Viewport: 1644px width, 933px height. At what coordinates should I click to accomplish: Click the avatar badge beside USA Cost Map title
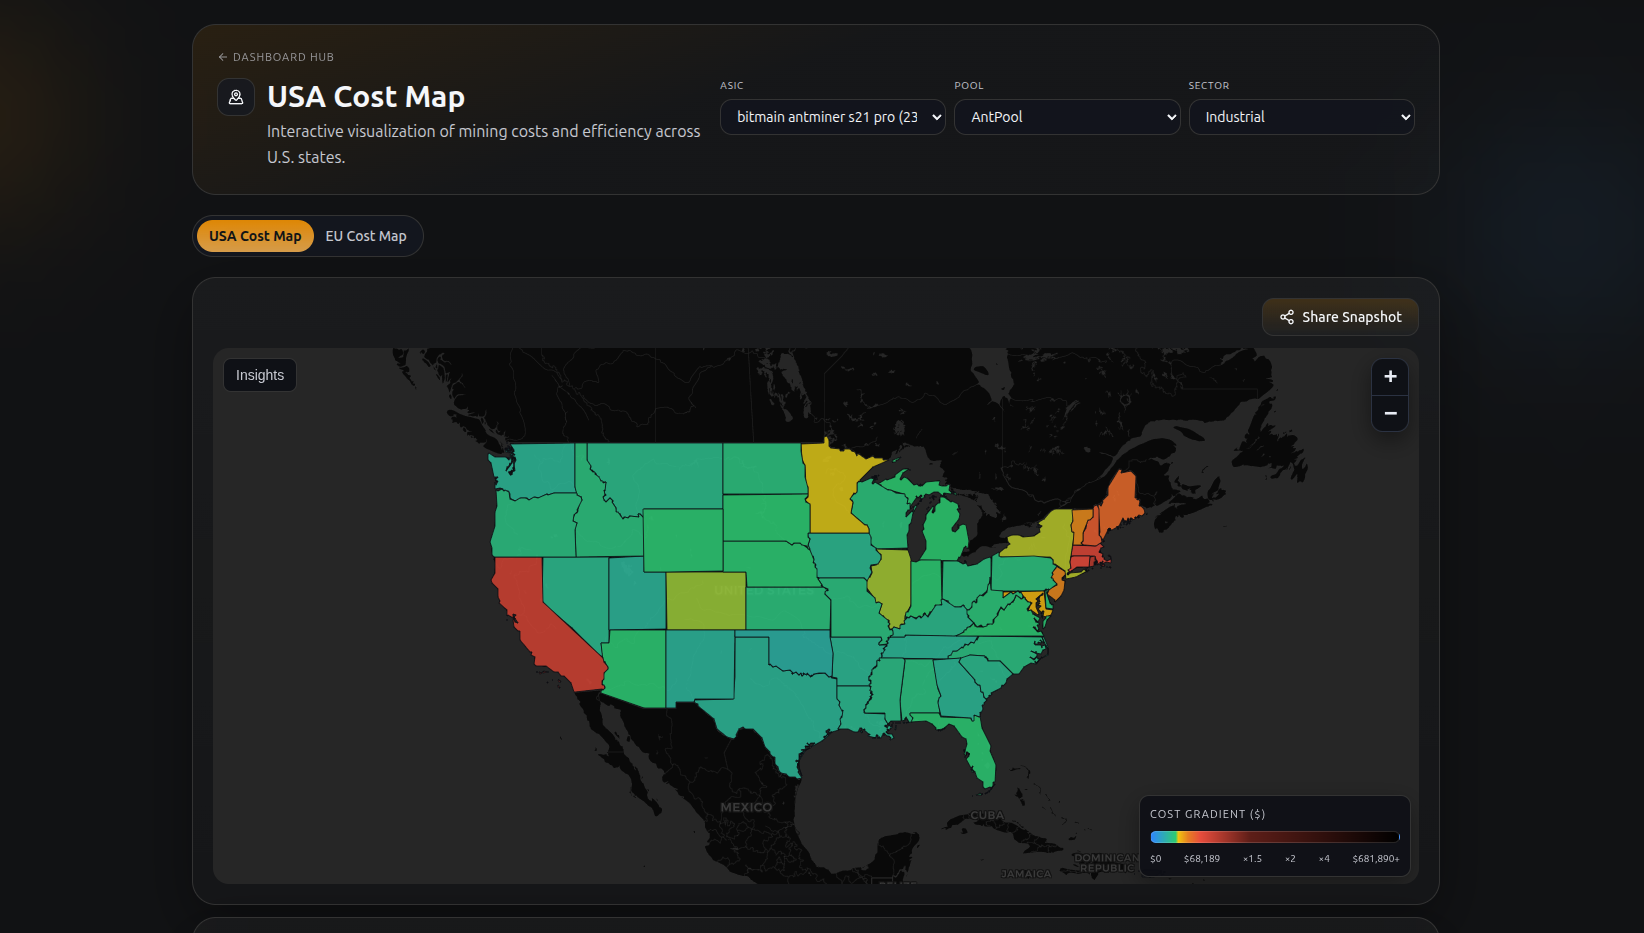(235, 97)
